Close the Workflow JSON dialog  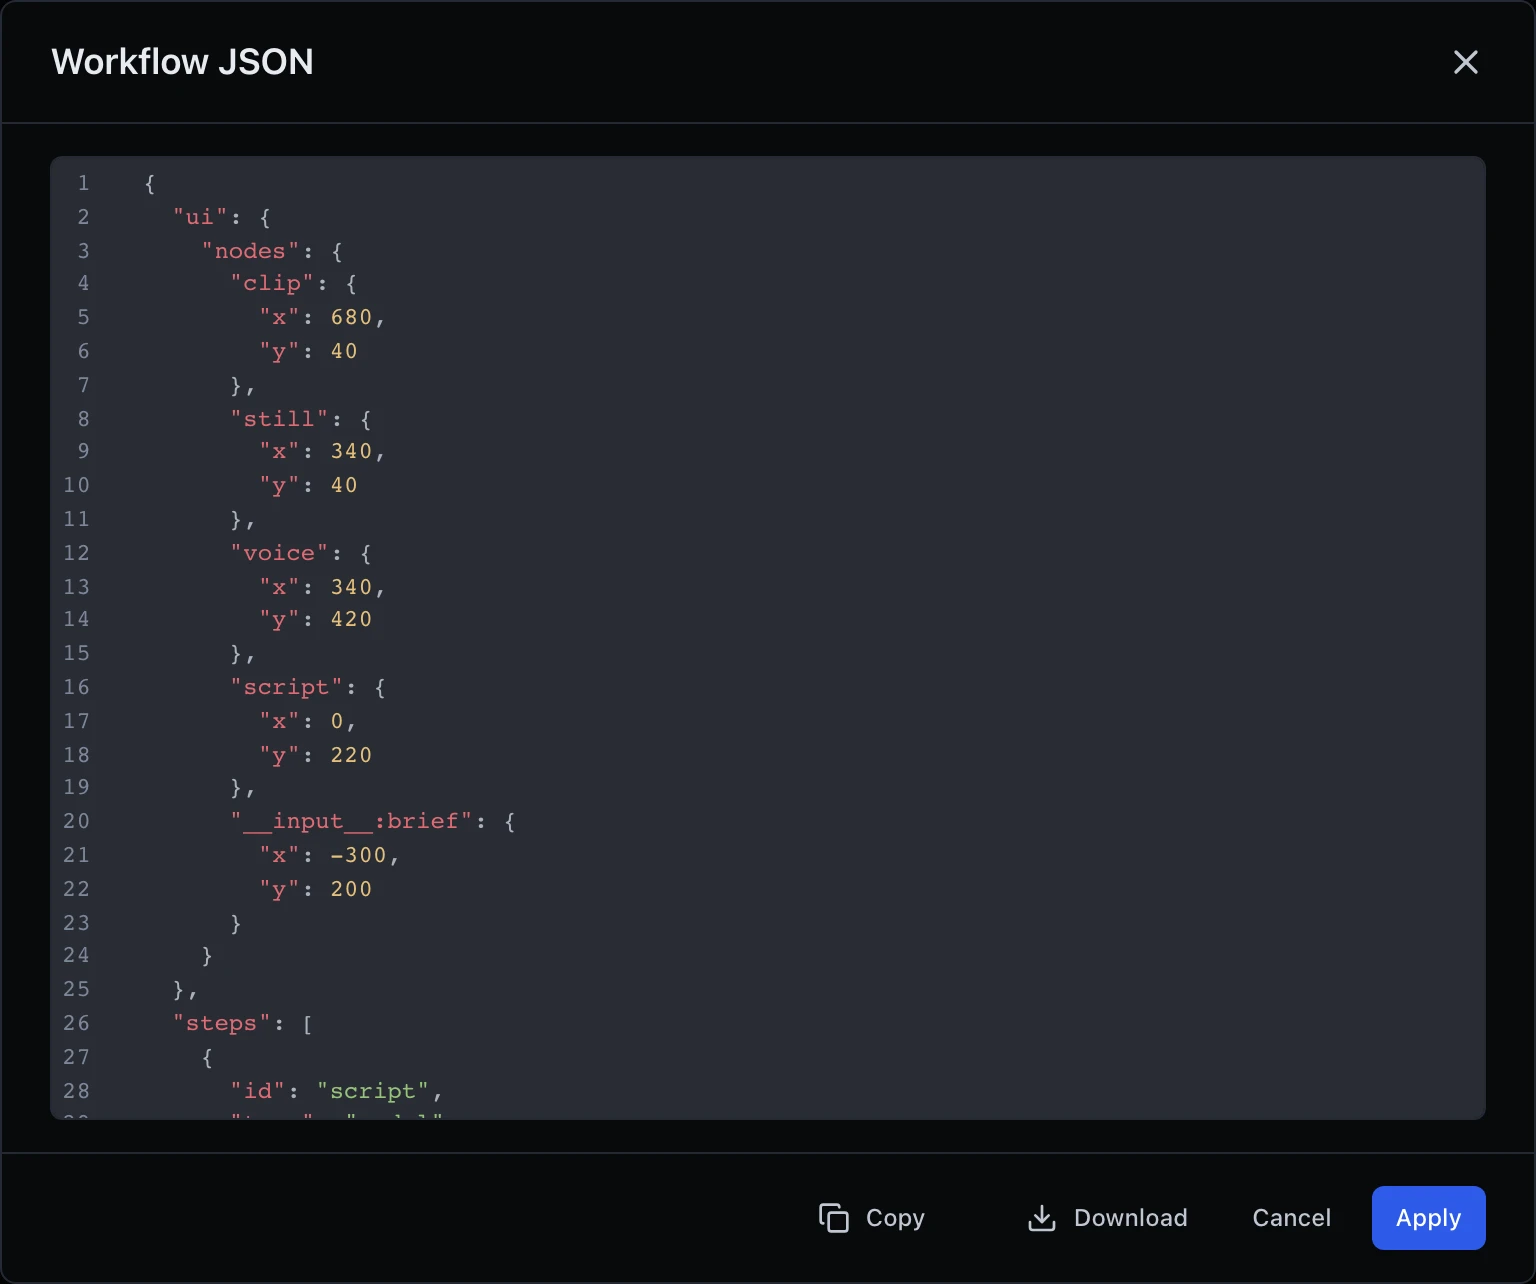[x=1465, y=62]
